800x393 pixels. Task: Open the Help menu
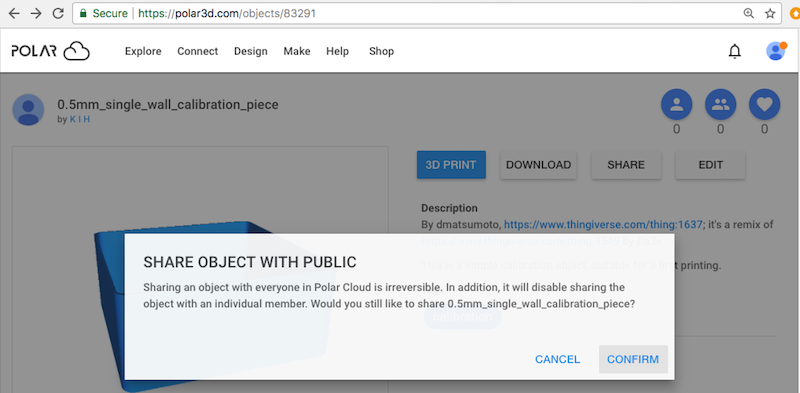[x=337, y=51]
